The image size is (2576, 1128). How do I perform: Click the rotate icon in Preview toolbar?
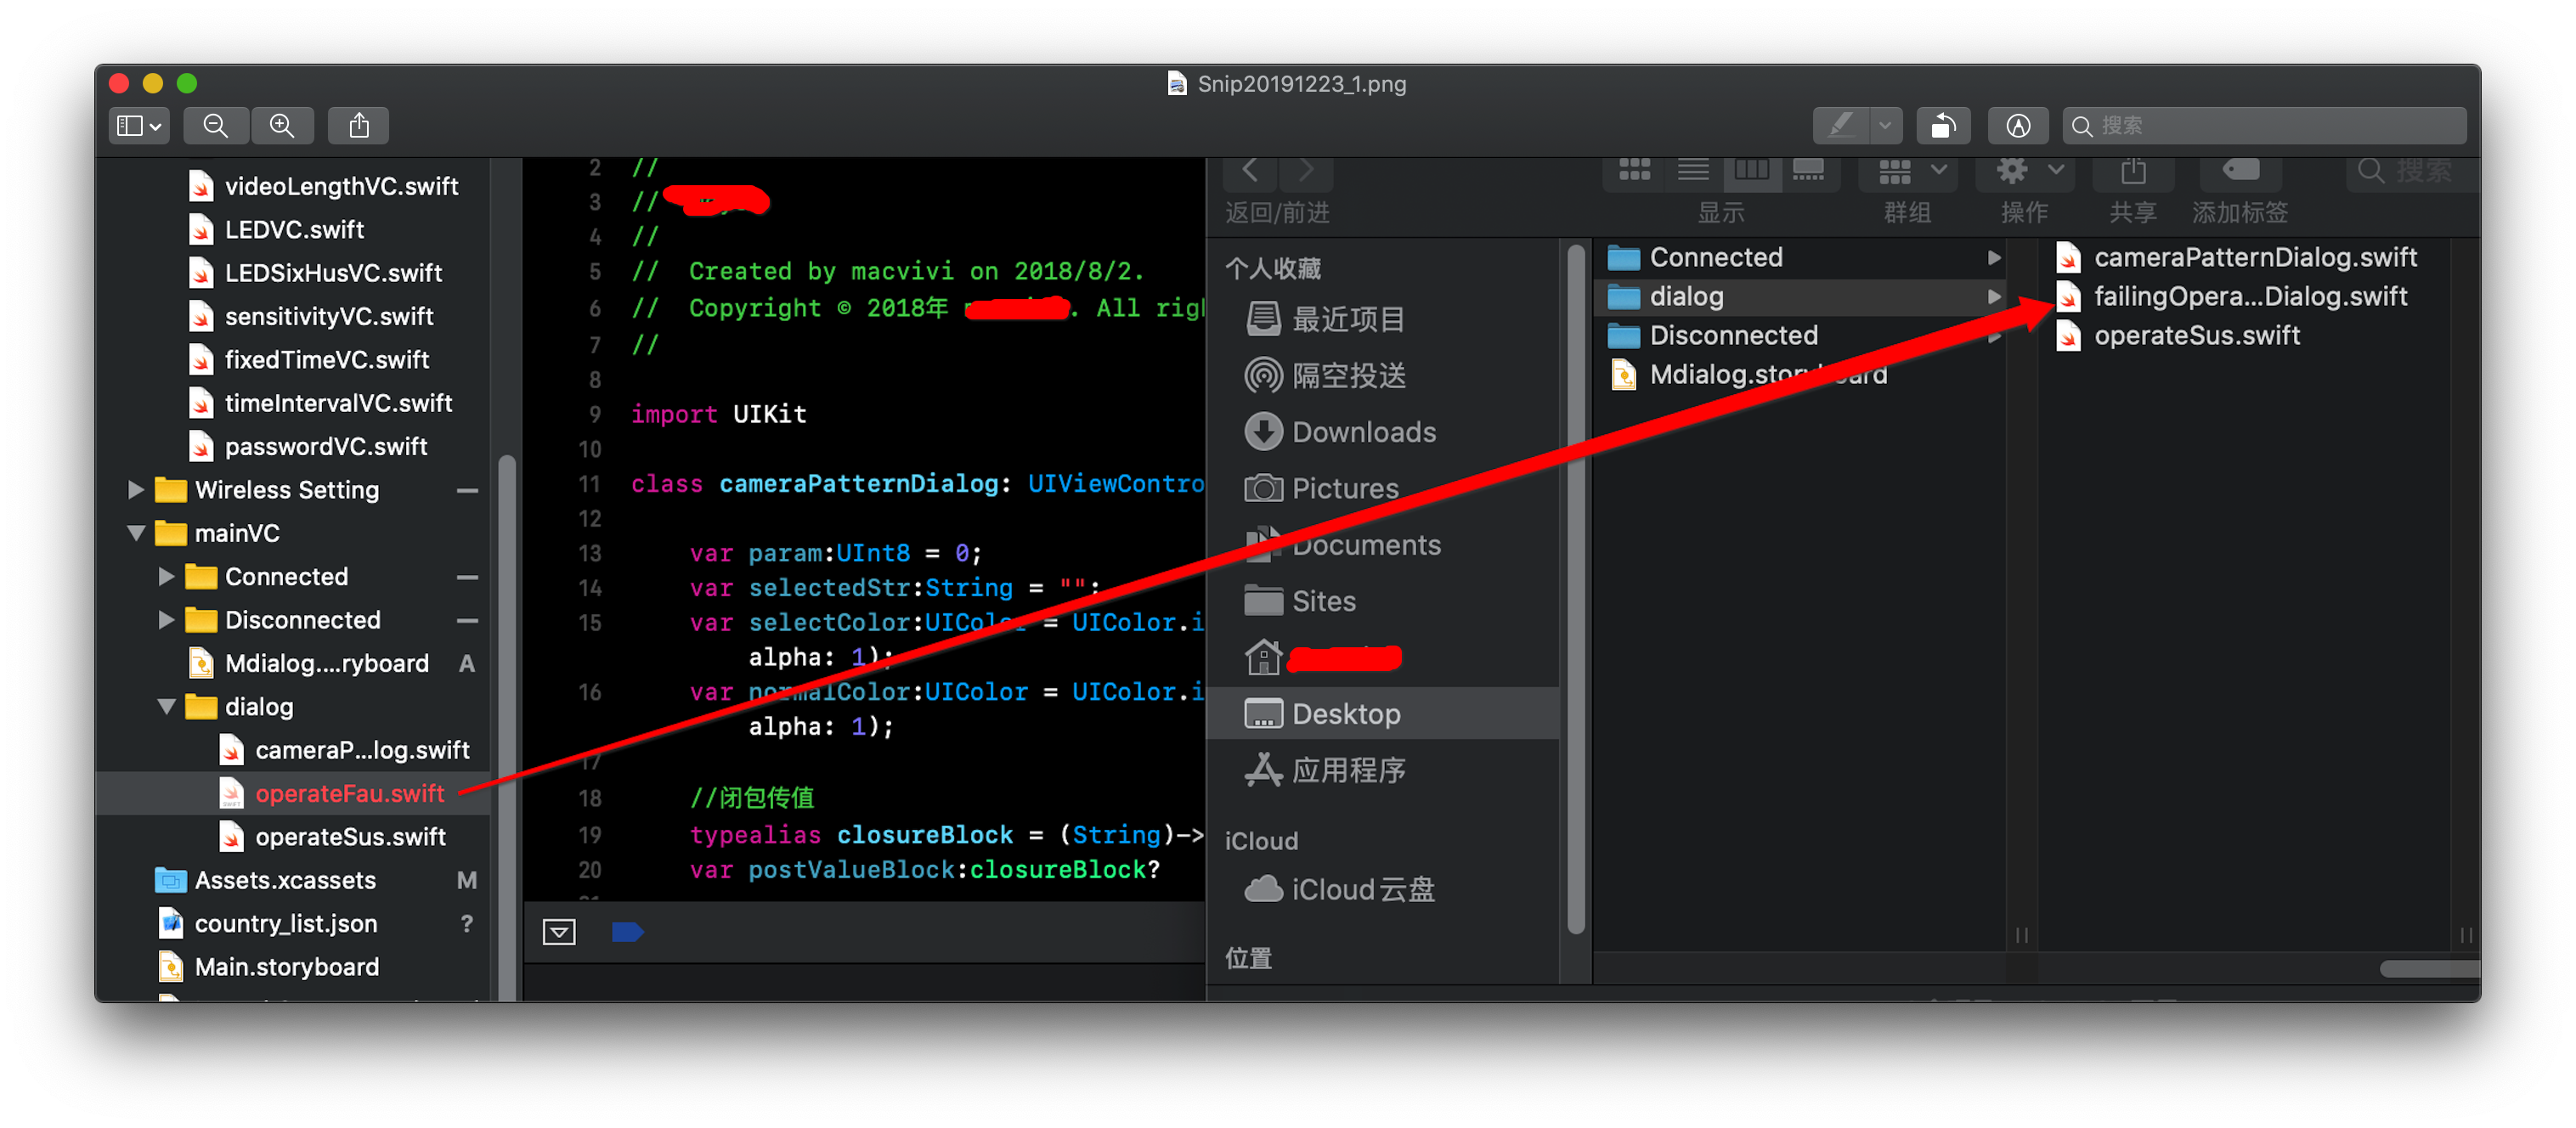pos(1942,126)
